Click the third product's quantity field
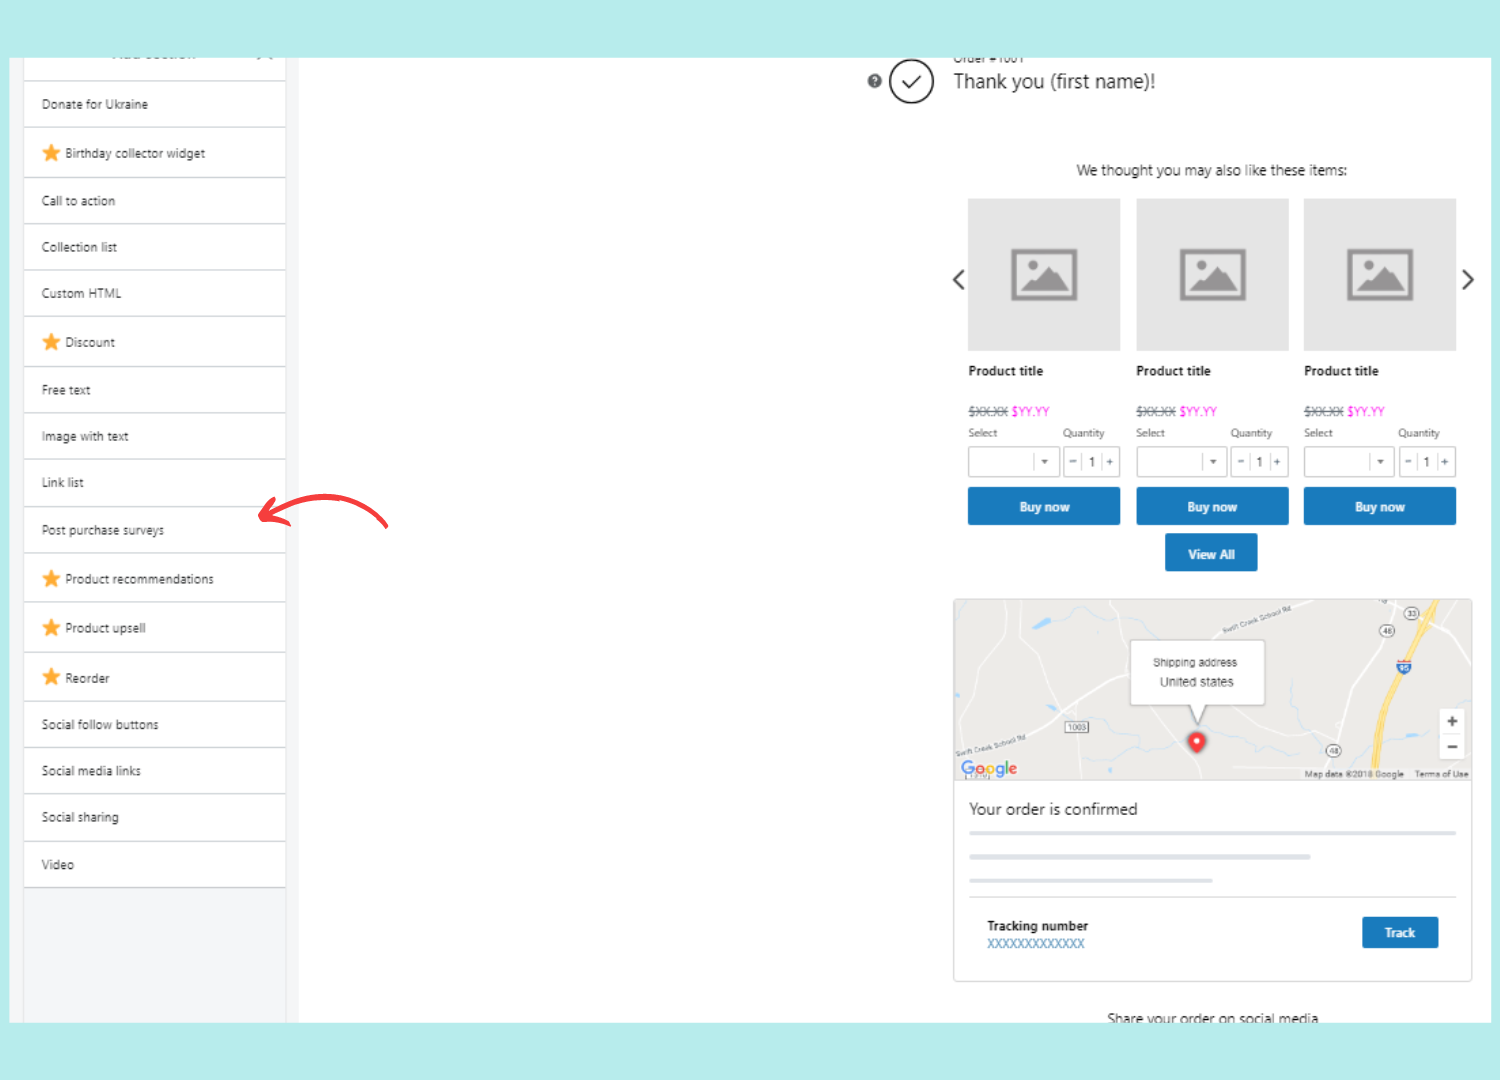The width and height of the screenshot is (1500, 1080). pyautogui.click(x=1427, y=462)
